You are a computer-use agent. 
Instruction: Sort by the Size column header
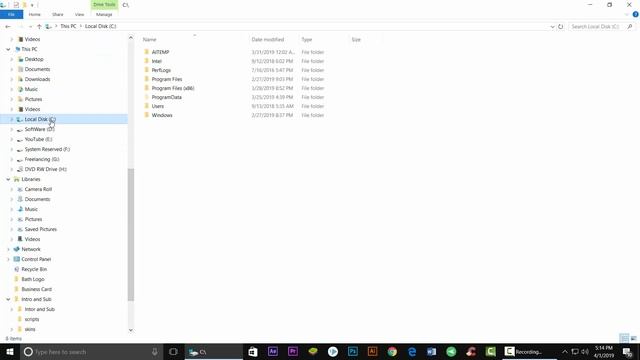tap(356, 40)
